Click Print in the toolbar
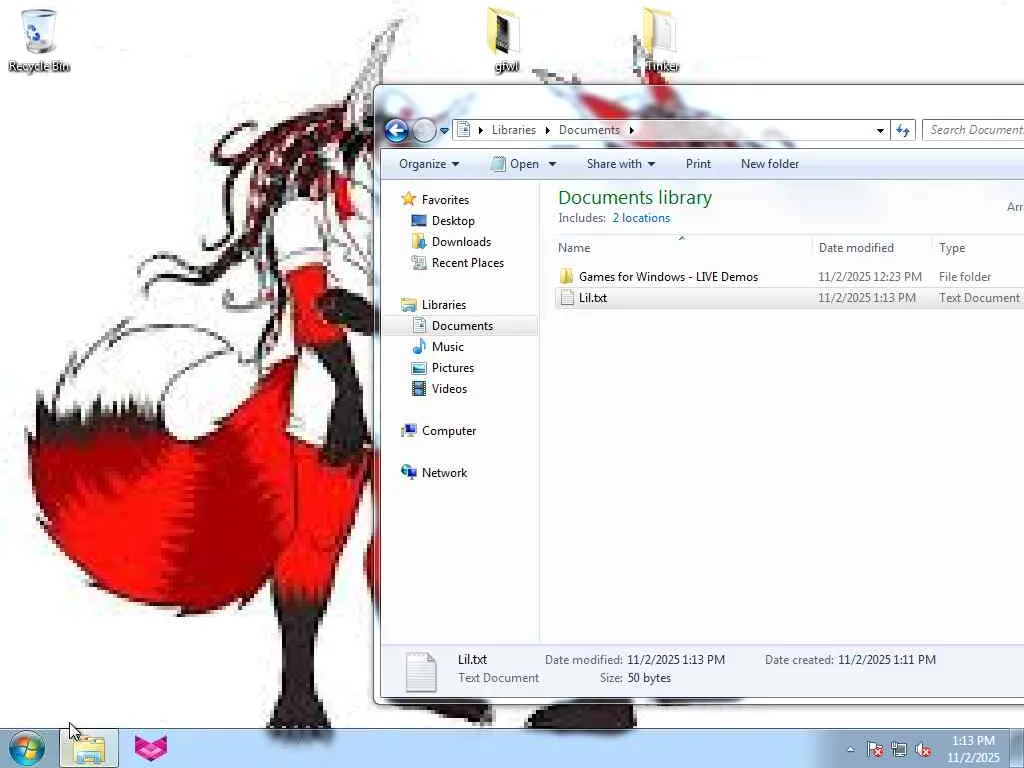The image size is (1024, 768). click(x=698, y=164)
